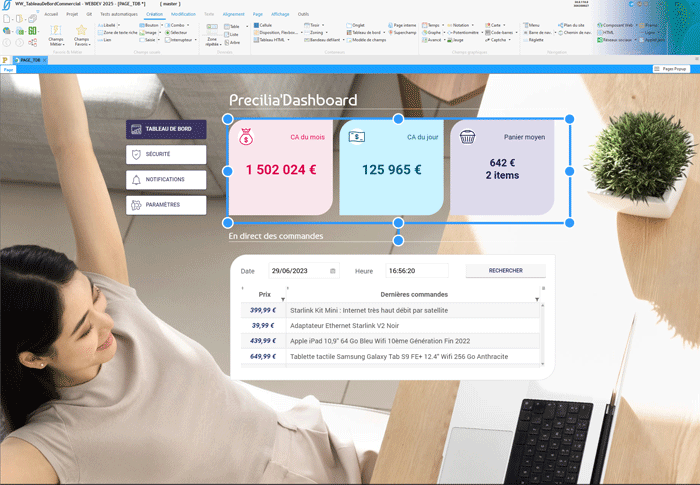Expand the Carte control dropdown

click(504, 25)
